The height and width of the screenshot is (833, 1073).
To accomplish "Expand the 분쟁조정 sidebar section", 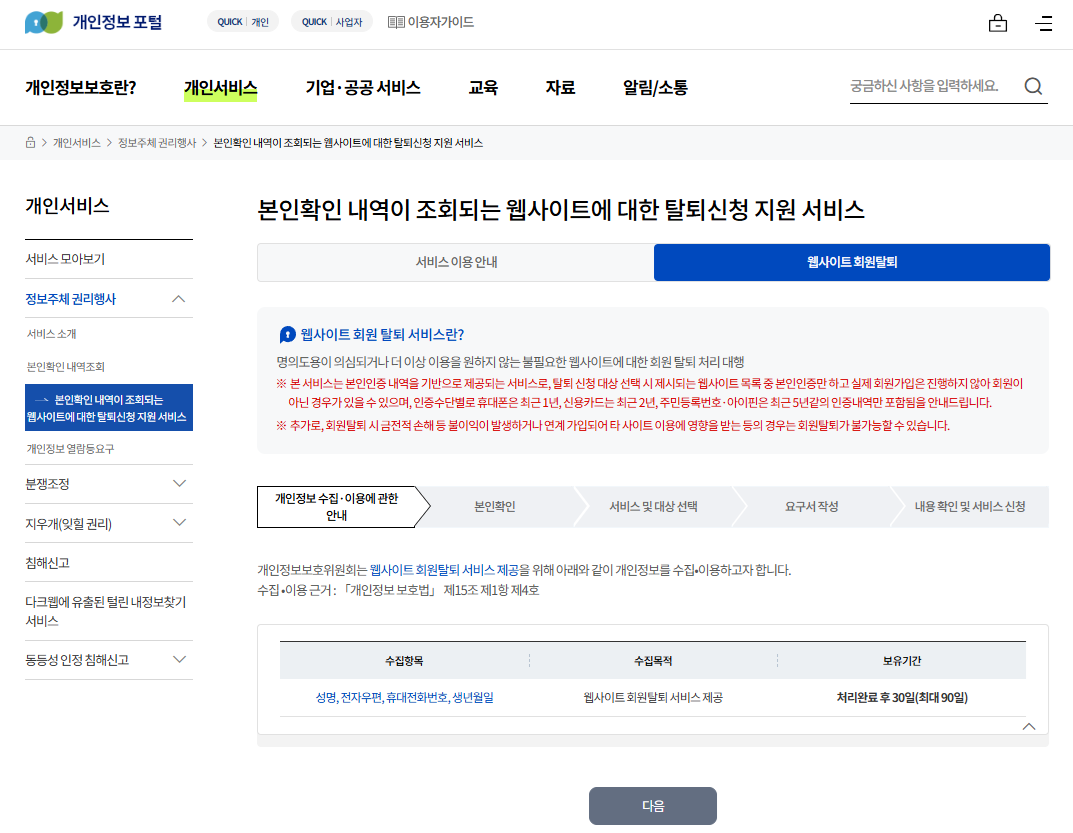I will tap(179, 483).
